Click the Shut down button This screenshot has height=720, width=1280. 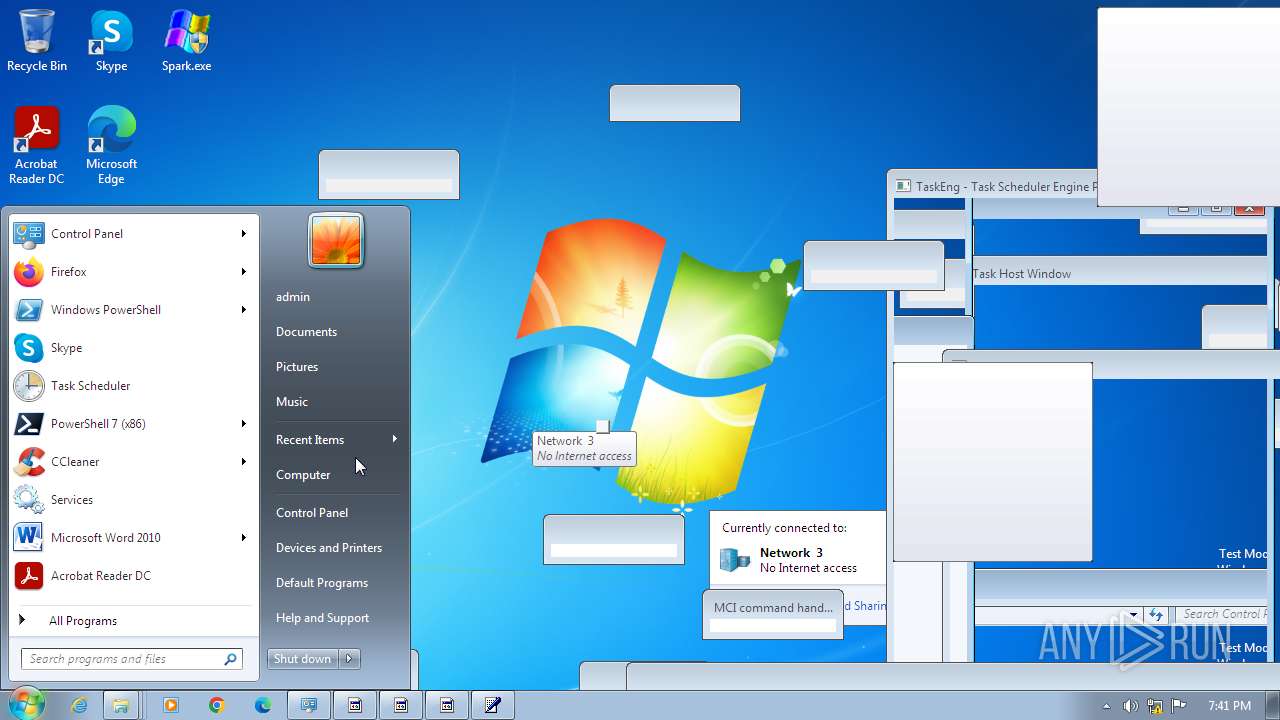(x=303, y=659)
